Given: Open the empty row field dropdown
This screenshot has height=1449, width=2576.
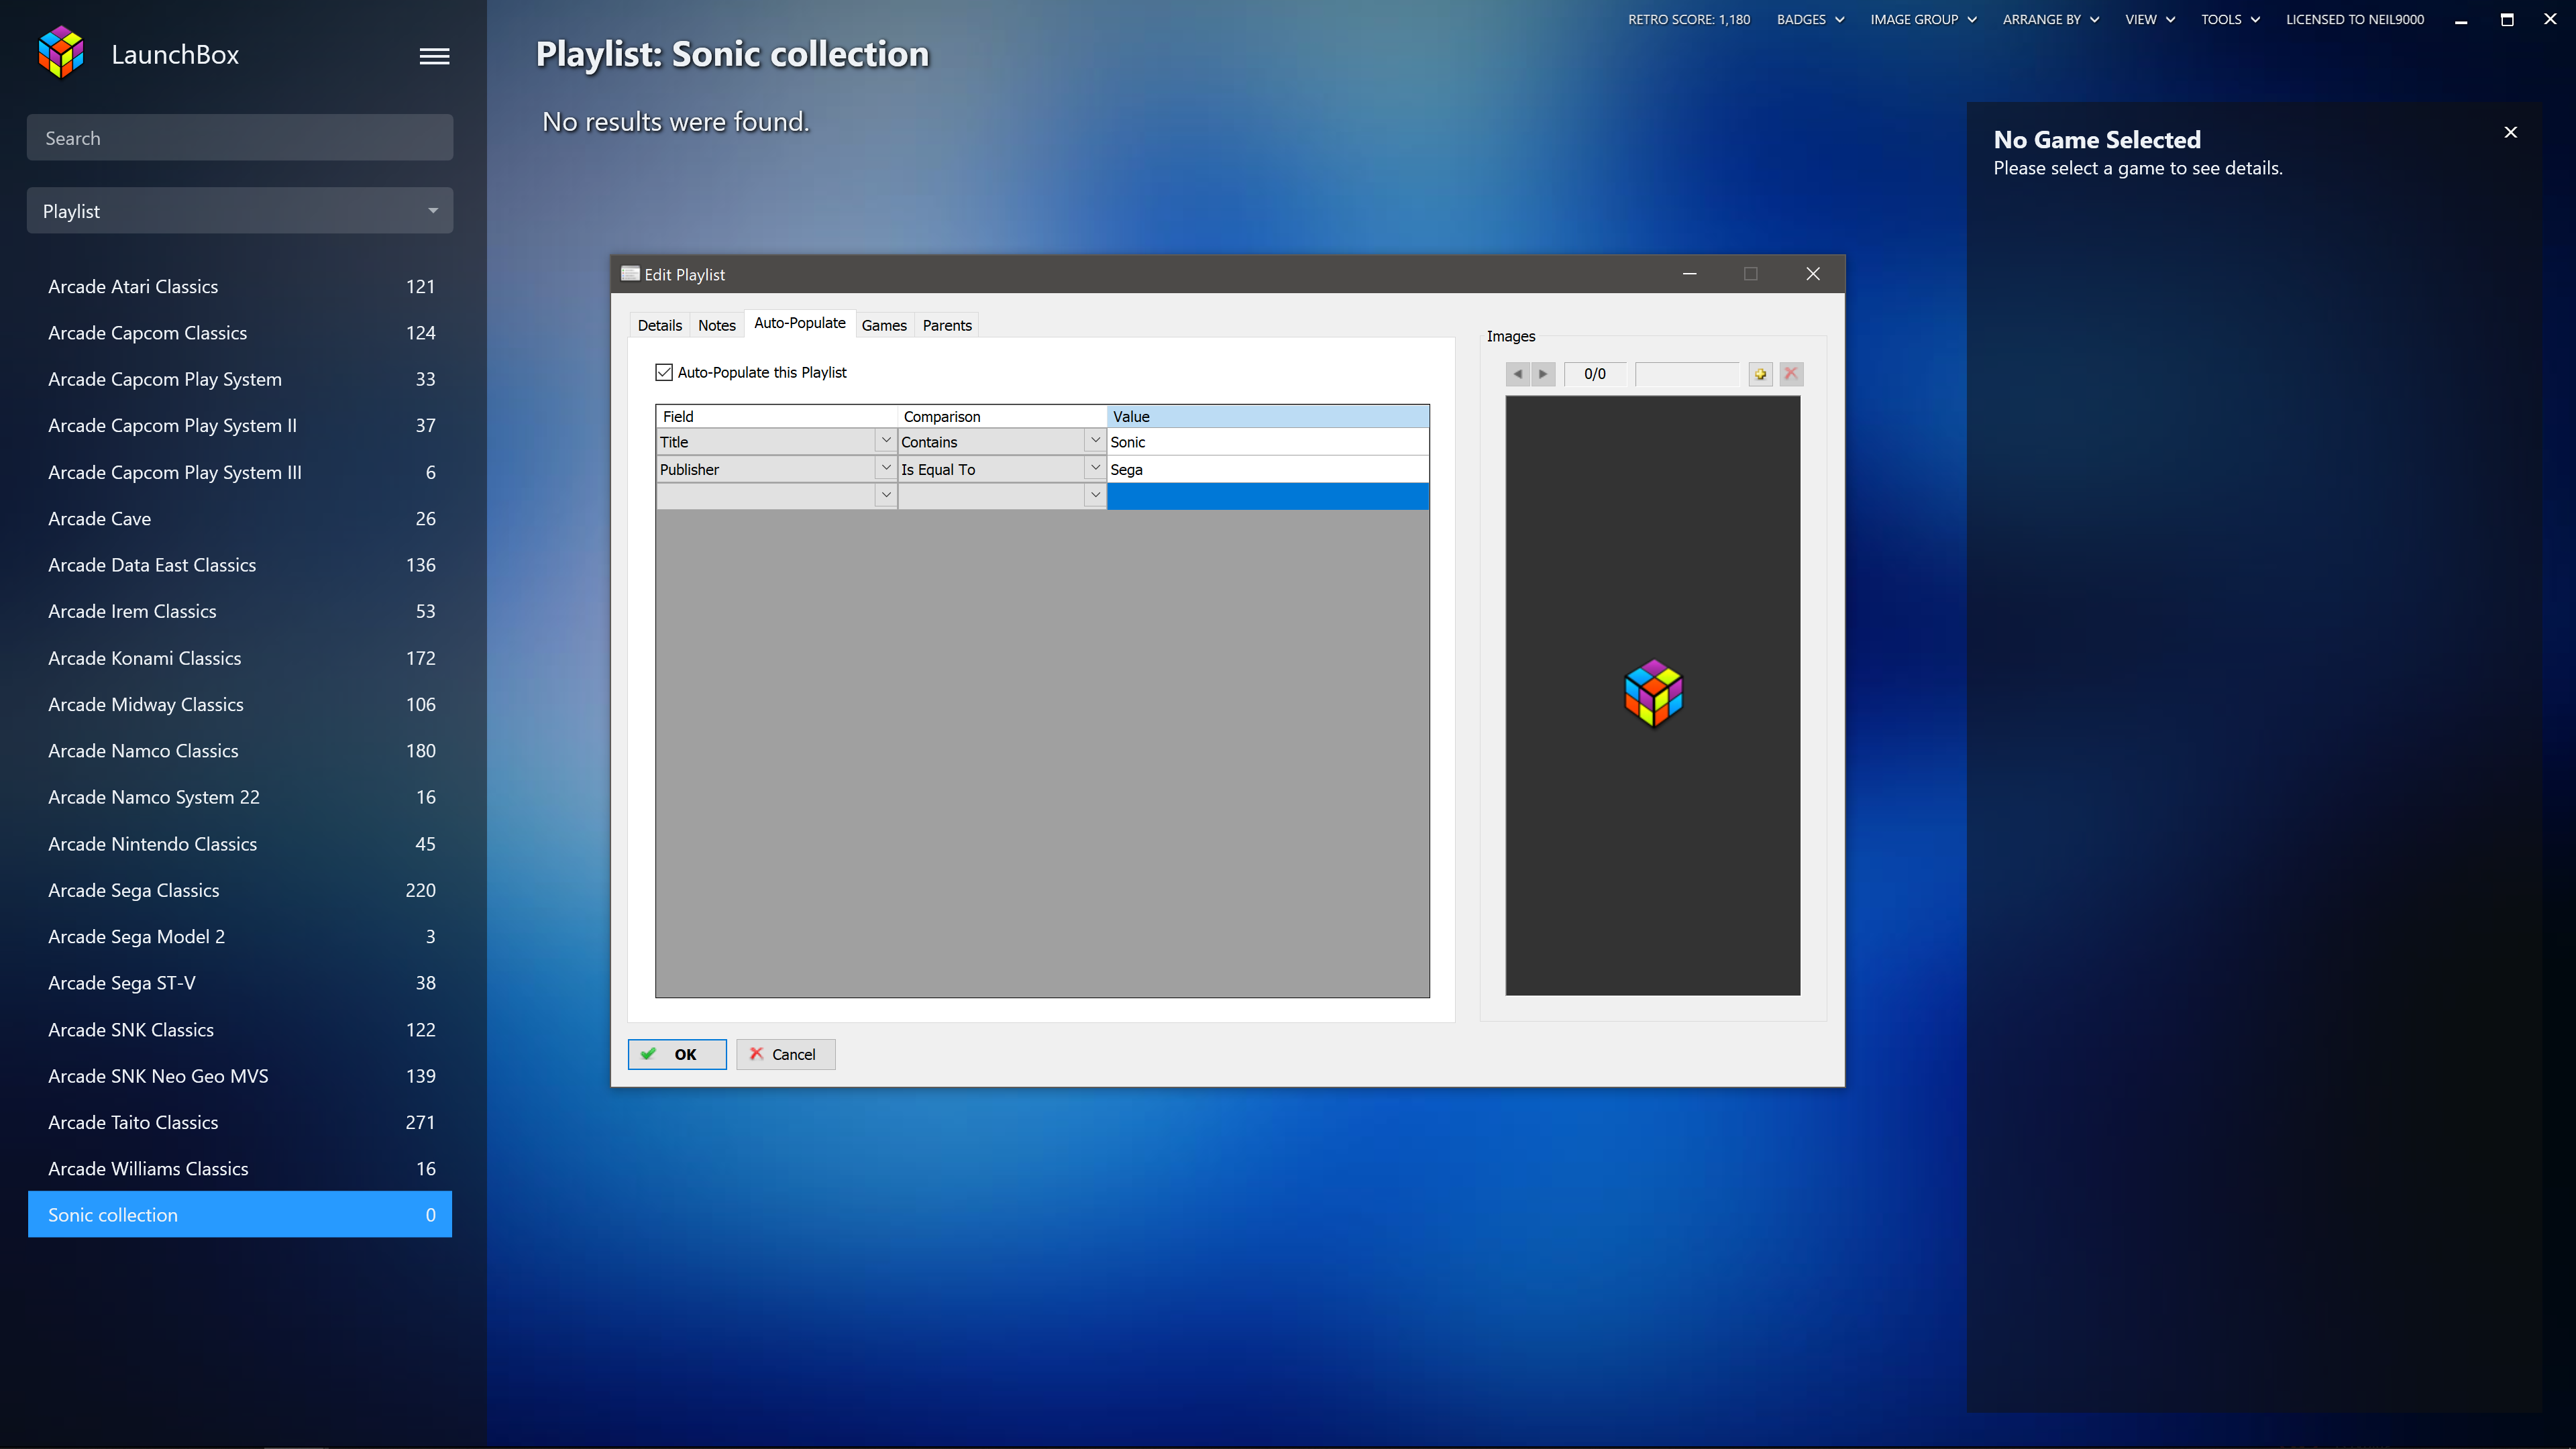Looking at the screenshot, I should (x=886, y=495).
